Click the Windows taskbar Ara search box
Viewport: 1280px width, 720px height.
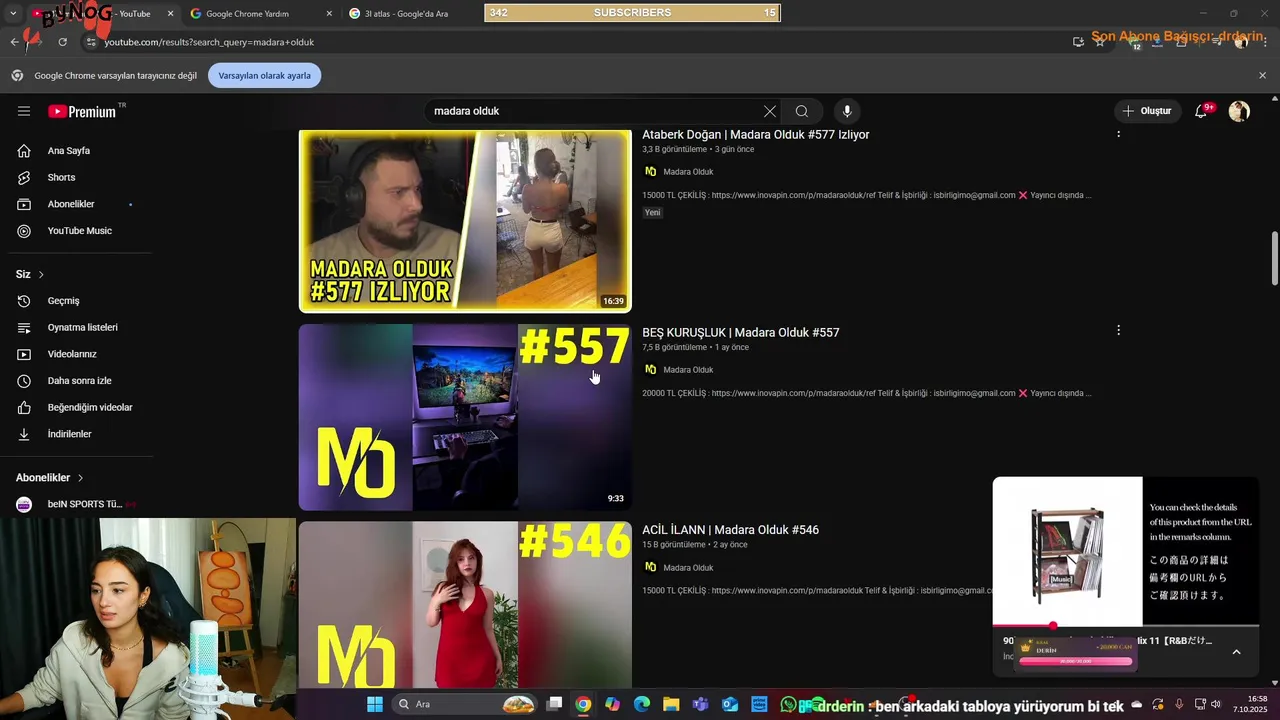click(466, 704)
